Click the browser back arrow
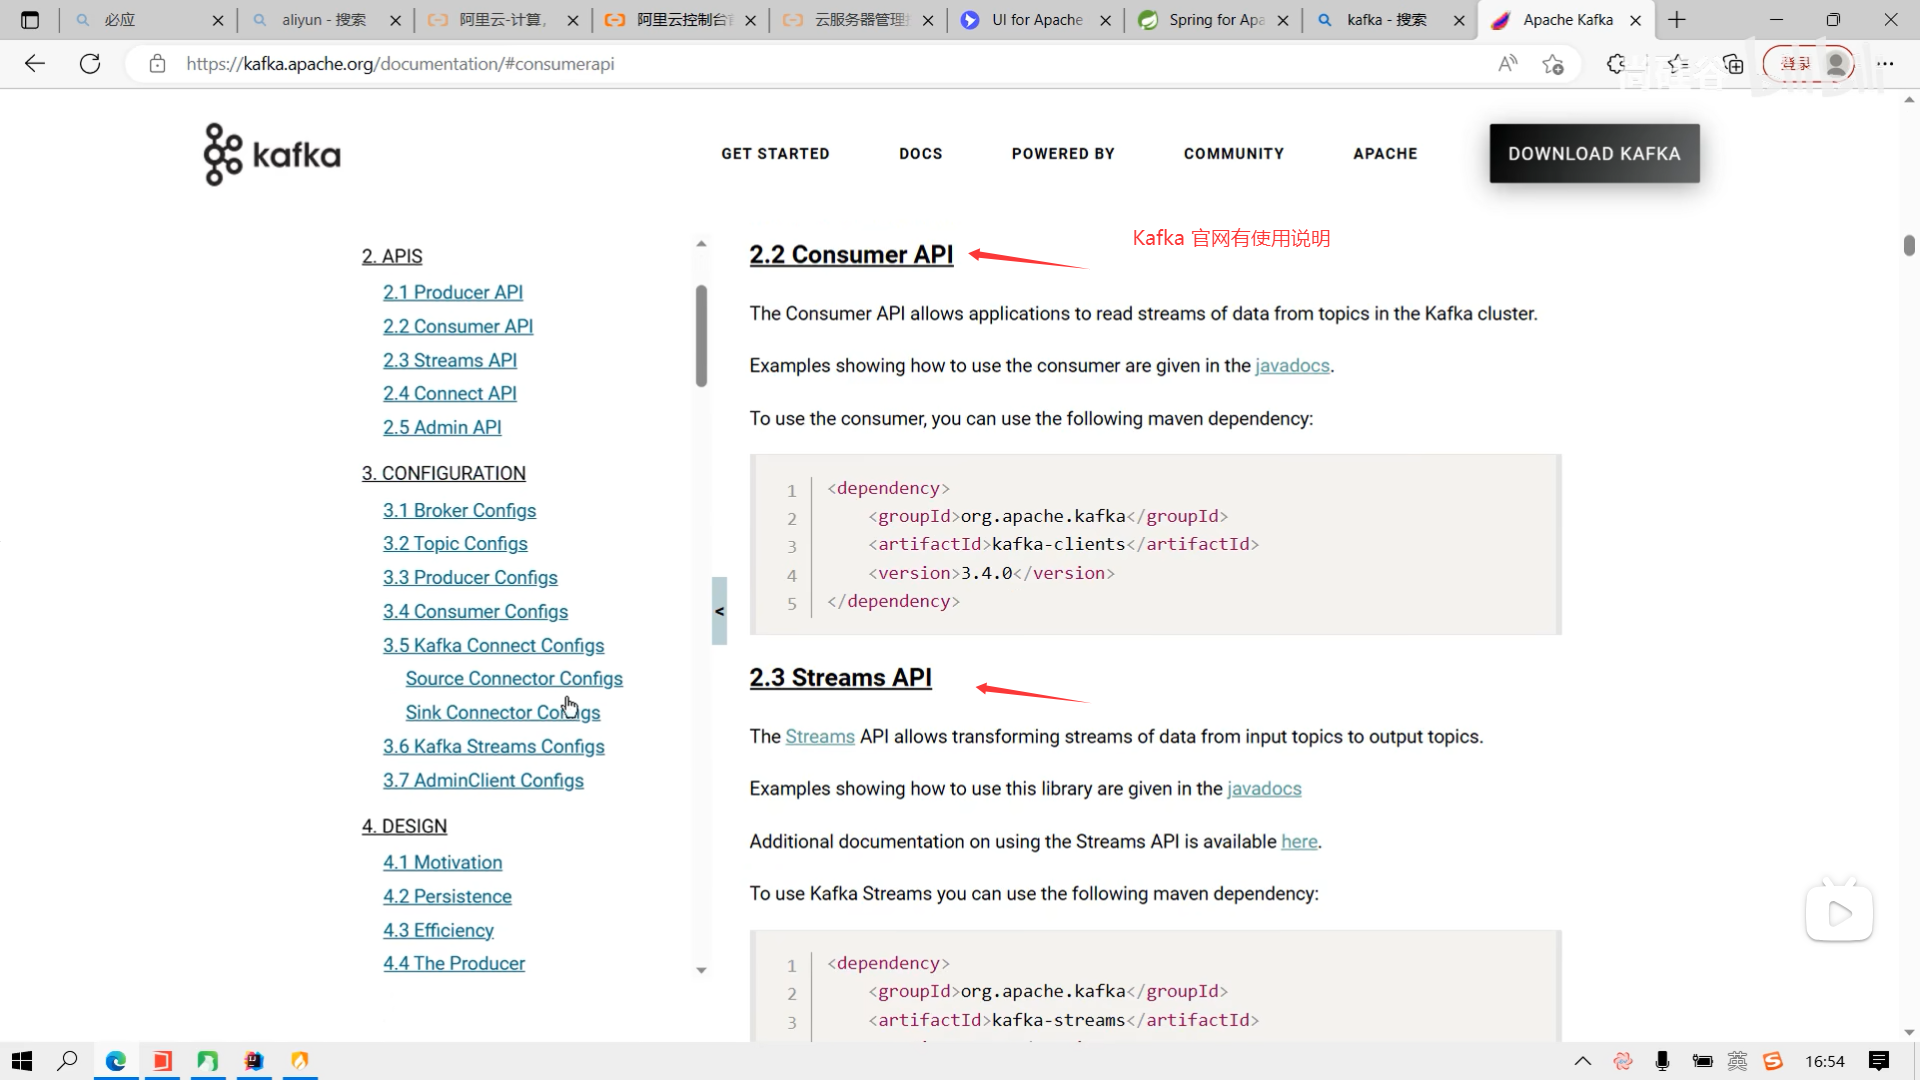 click(35, 64)
